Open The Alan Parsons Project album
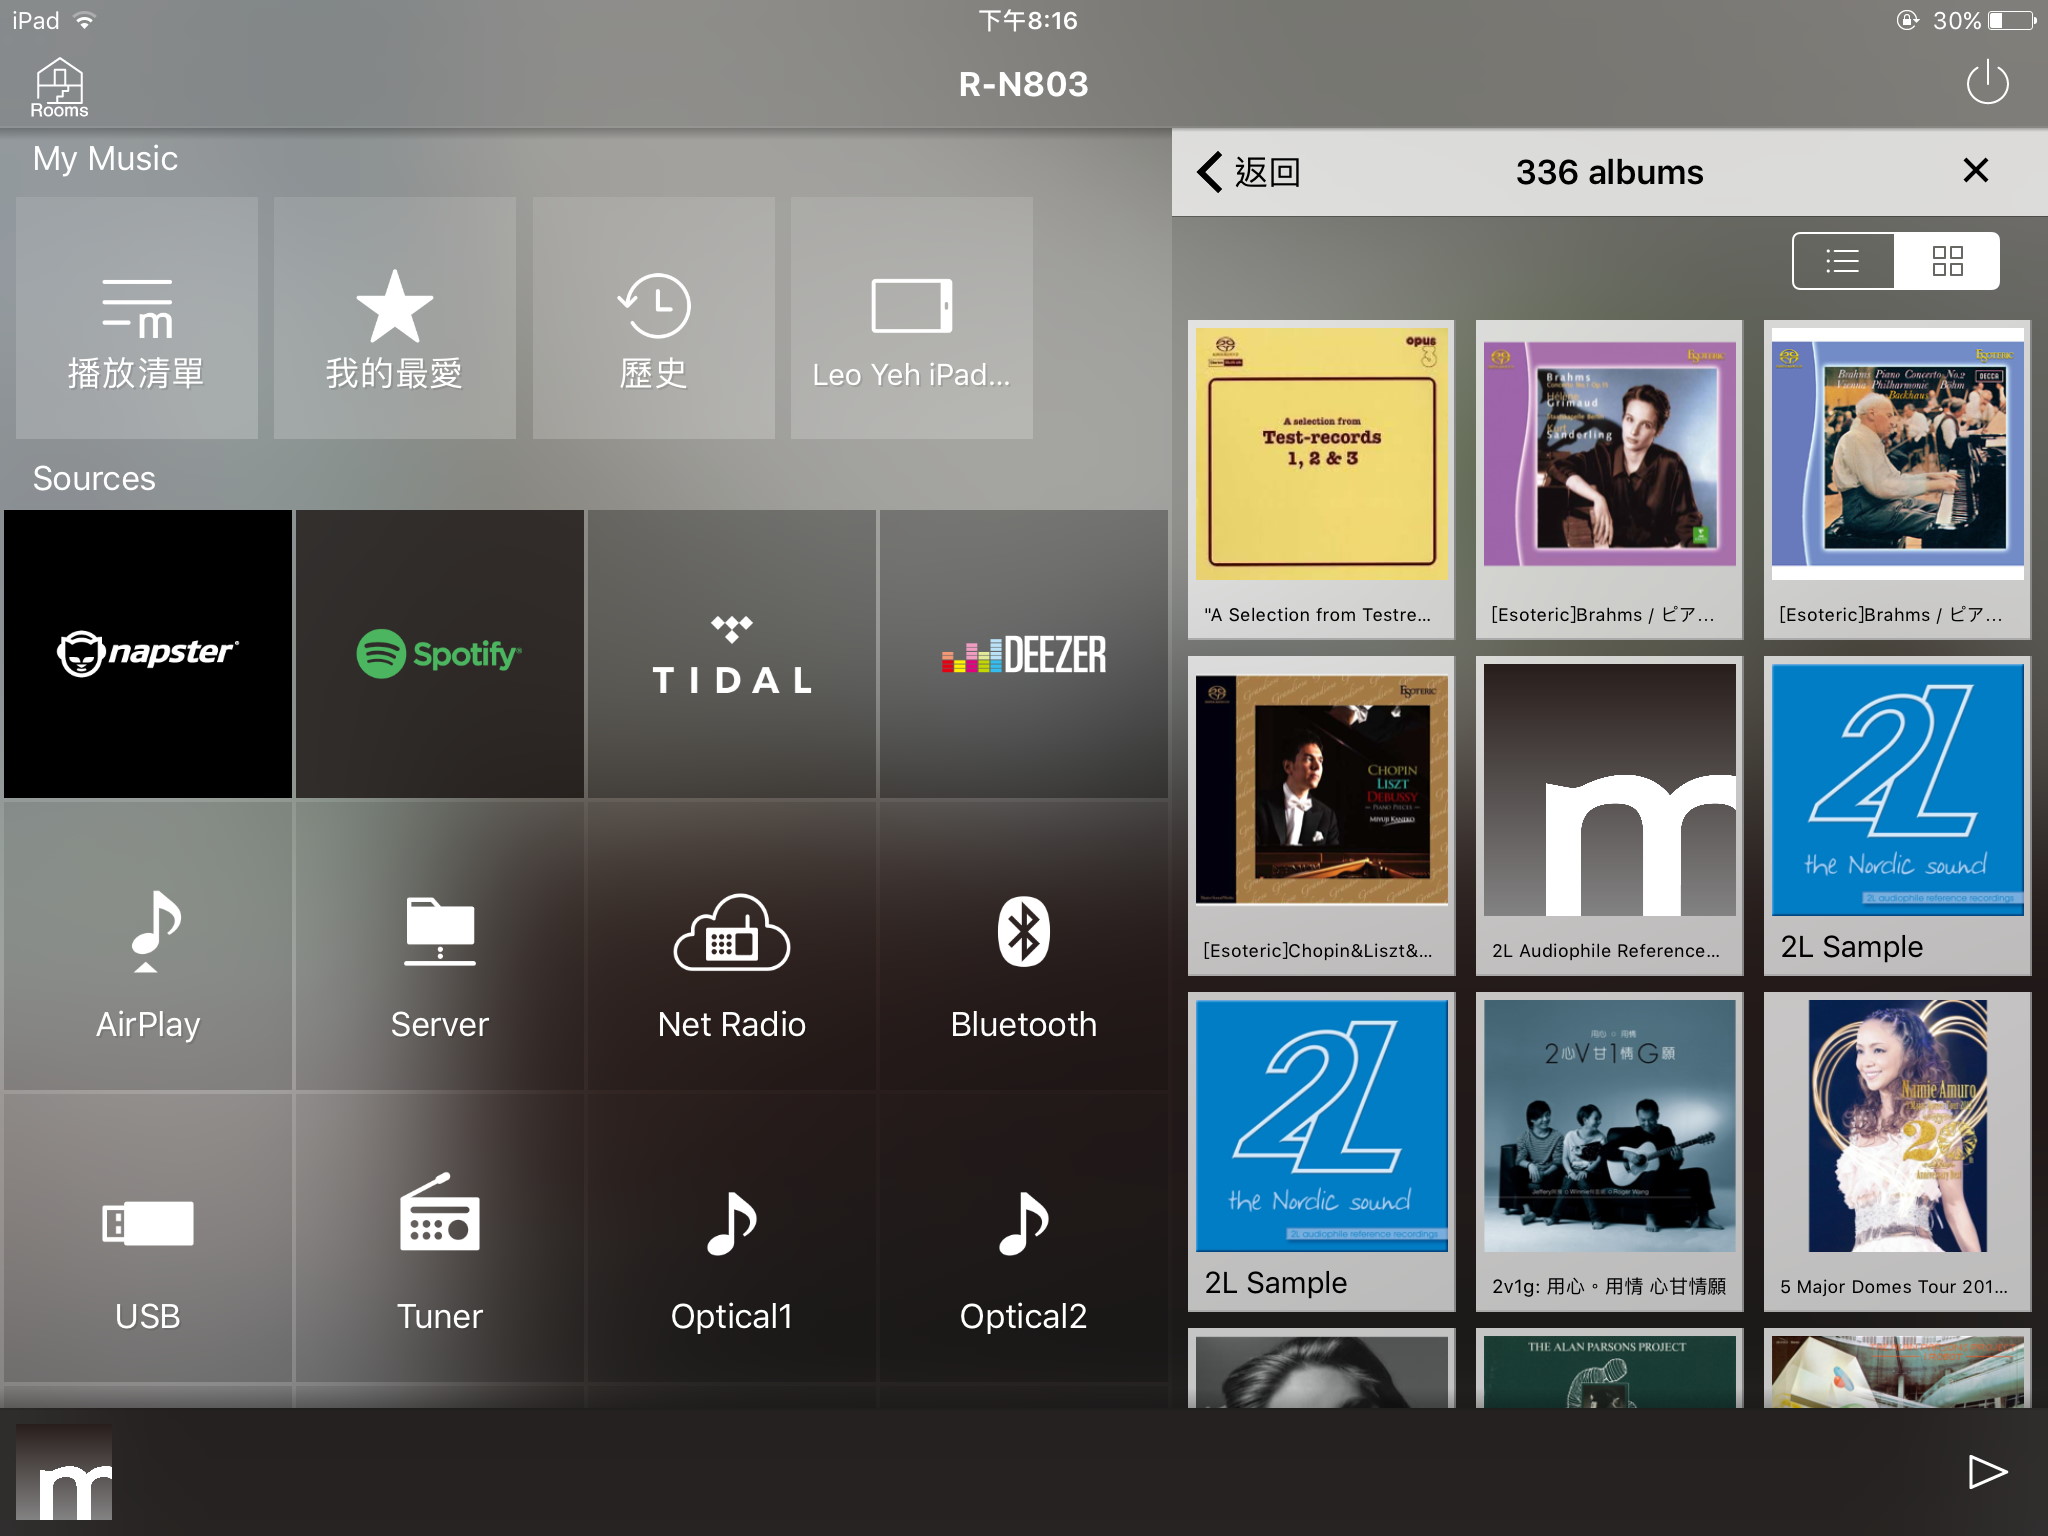This screenshot has height=1536, width=2048. pos(1609,1368)
